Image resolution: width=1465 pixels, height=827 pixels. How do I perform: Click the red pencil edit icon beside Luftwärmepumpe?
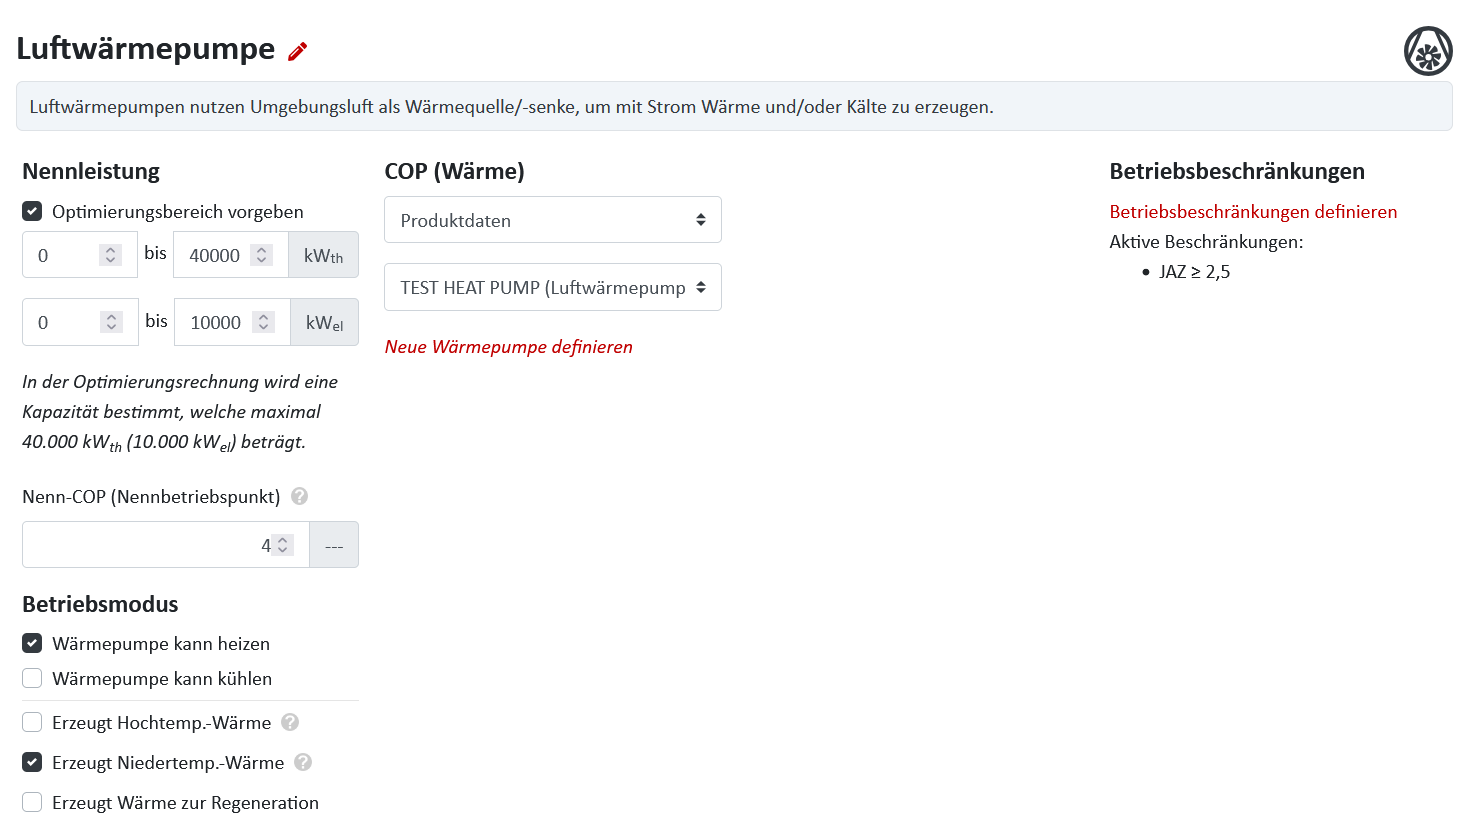click(x=298, y=51)
